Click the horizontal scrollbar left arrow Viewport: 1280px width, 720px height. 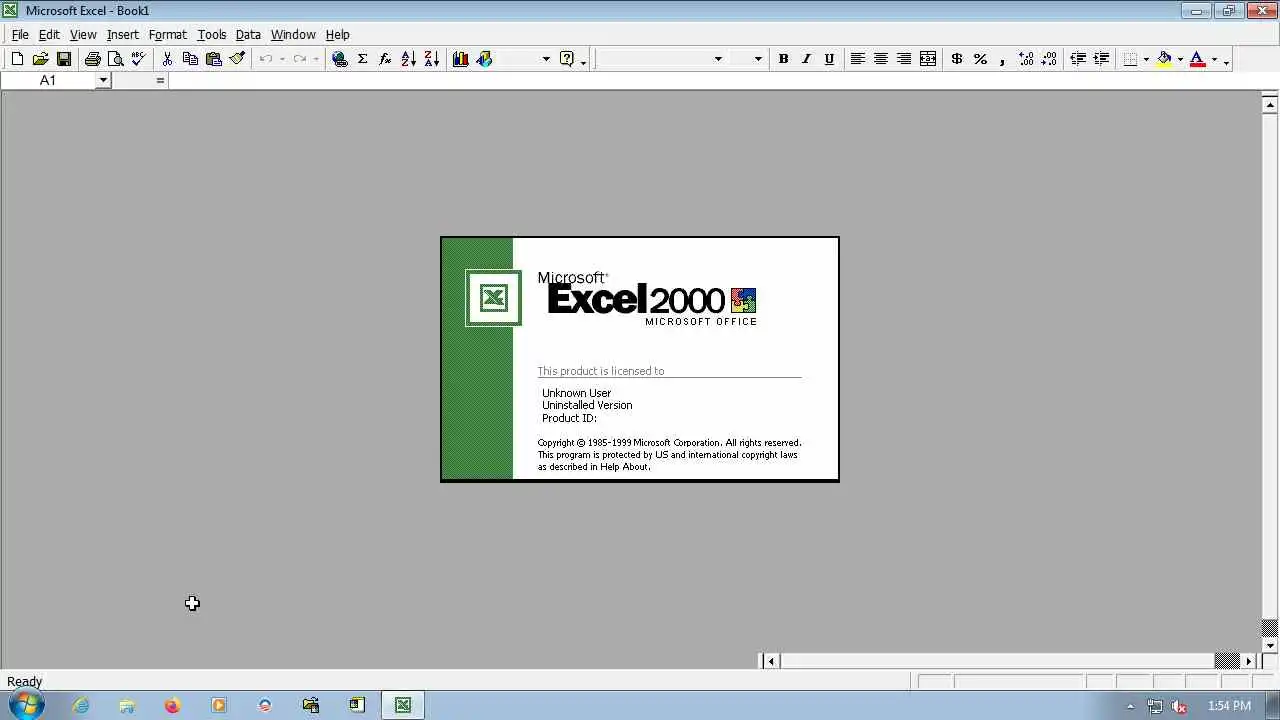[770, 661]
